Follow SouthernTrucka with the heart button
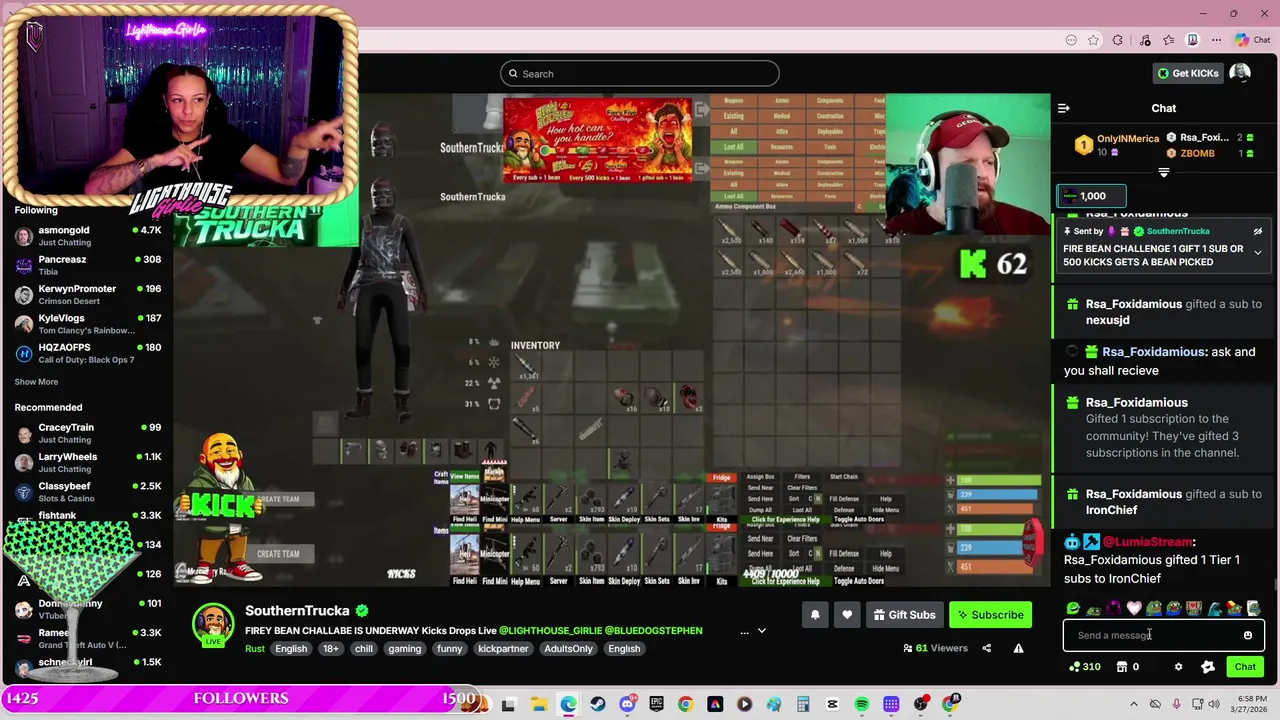 point(847,615)
